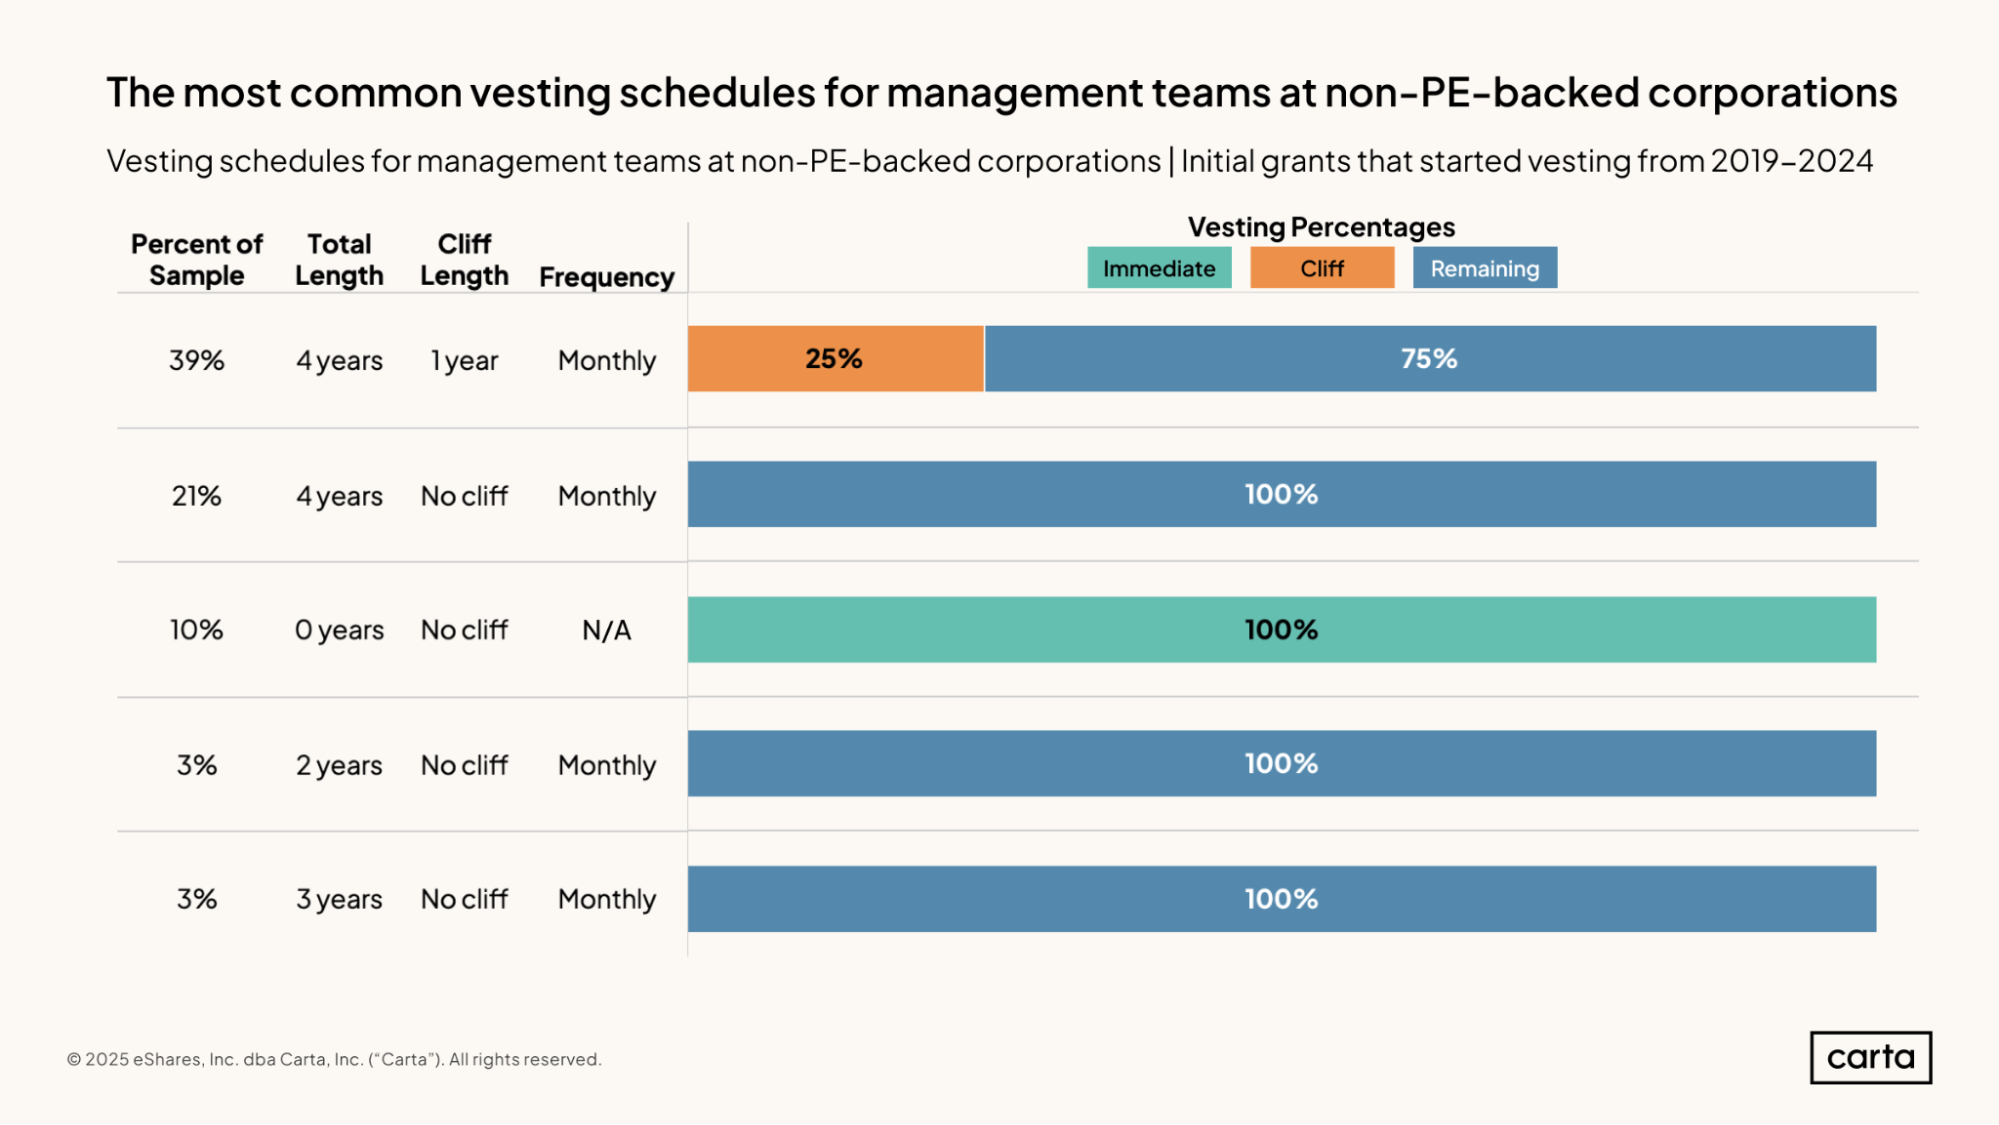This screenshot has height=1125, width=1999.
Task: Click the N/A frequency cell
Action: [x=606, y=630]
